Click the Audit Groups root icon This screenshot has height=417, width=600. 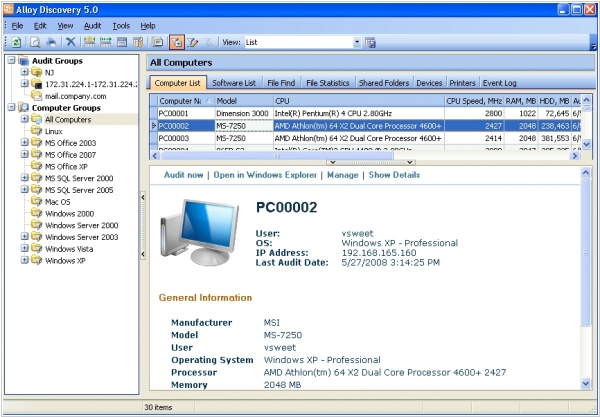pos(24,61)
